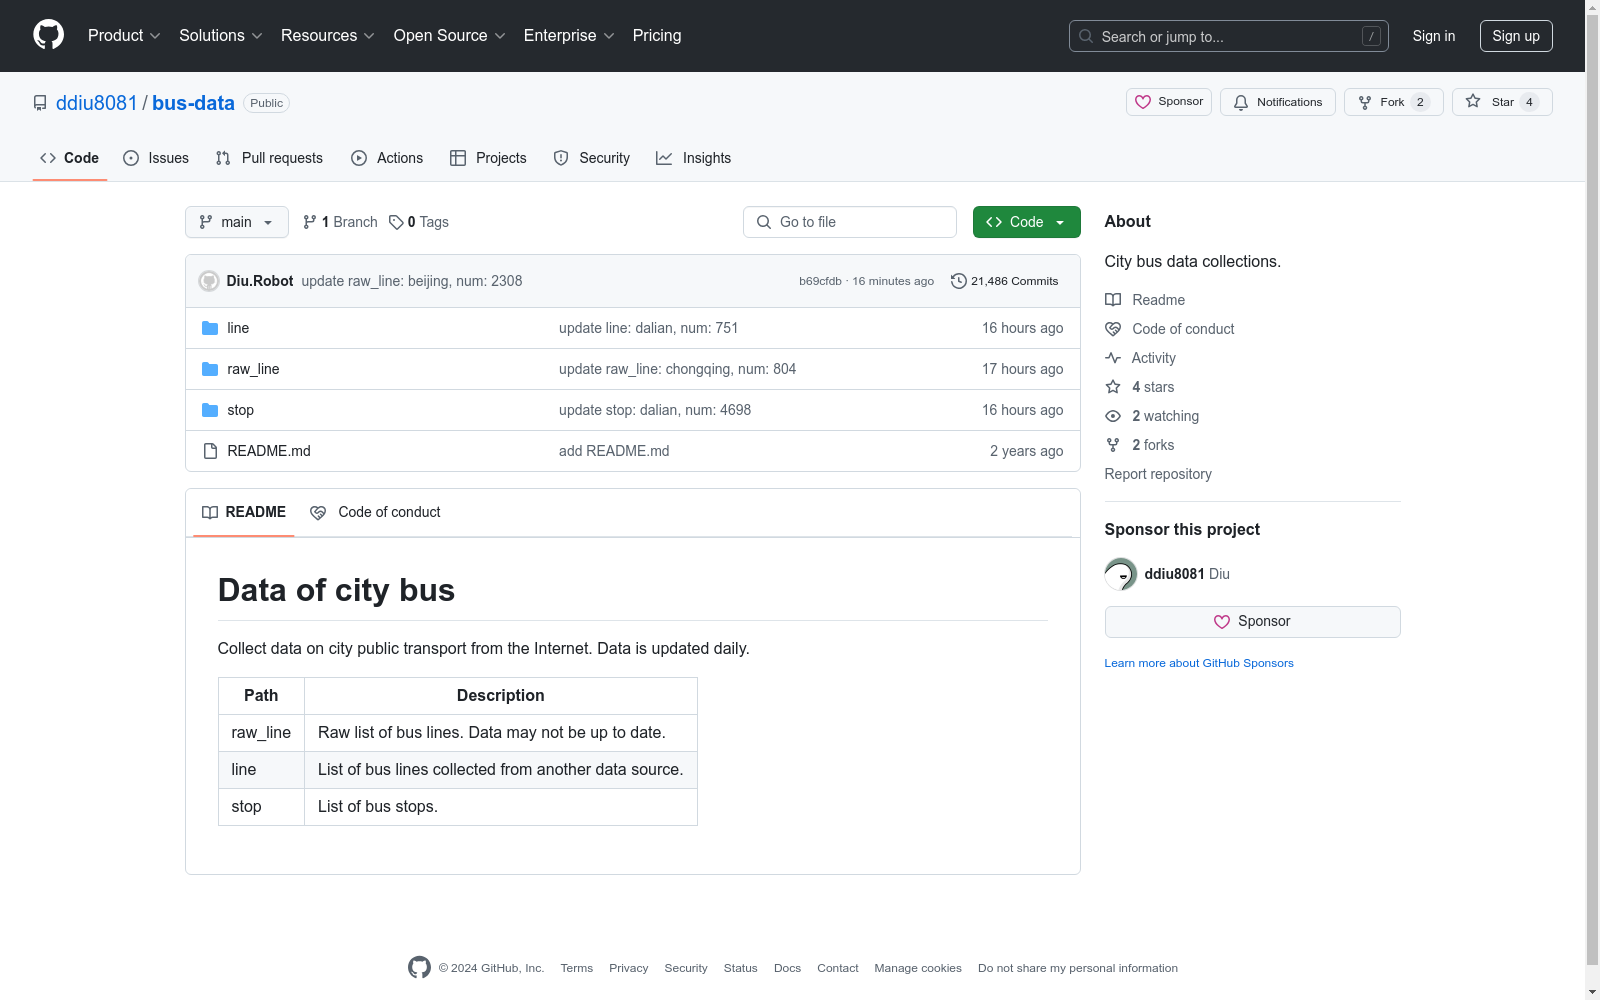
Task: Switch to the Insights tab
Action: [x=693, y=158]
